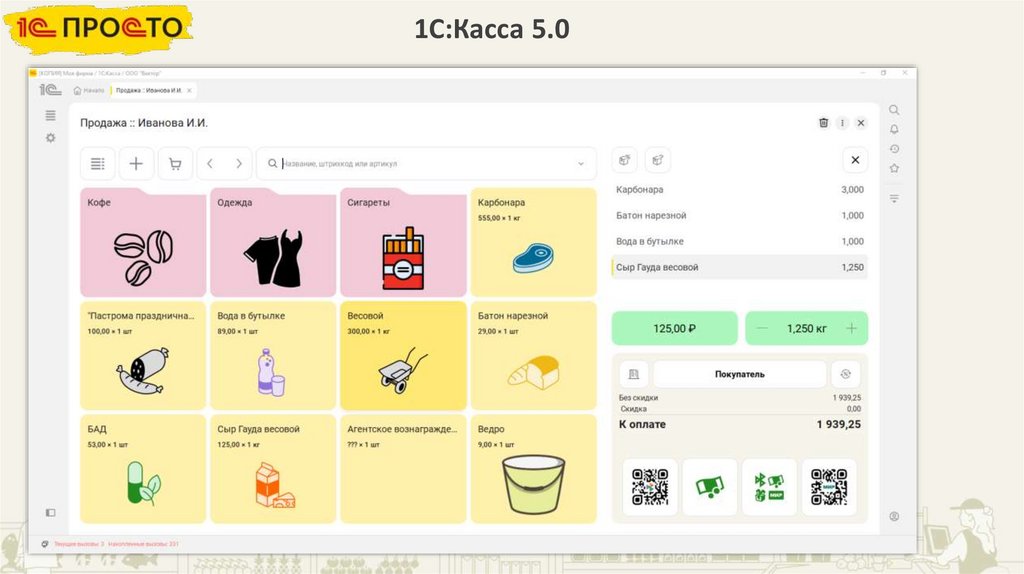The image size is (1024, 574).
Task: Click the trash delete icon in header
Action: [x=824, y=123]
